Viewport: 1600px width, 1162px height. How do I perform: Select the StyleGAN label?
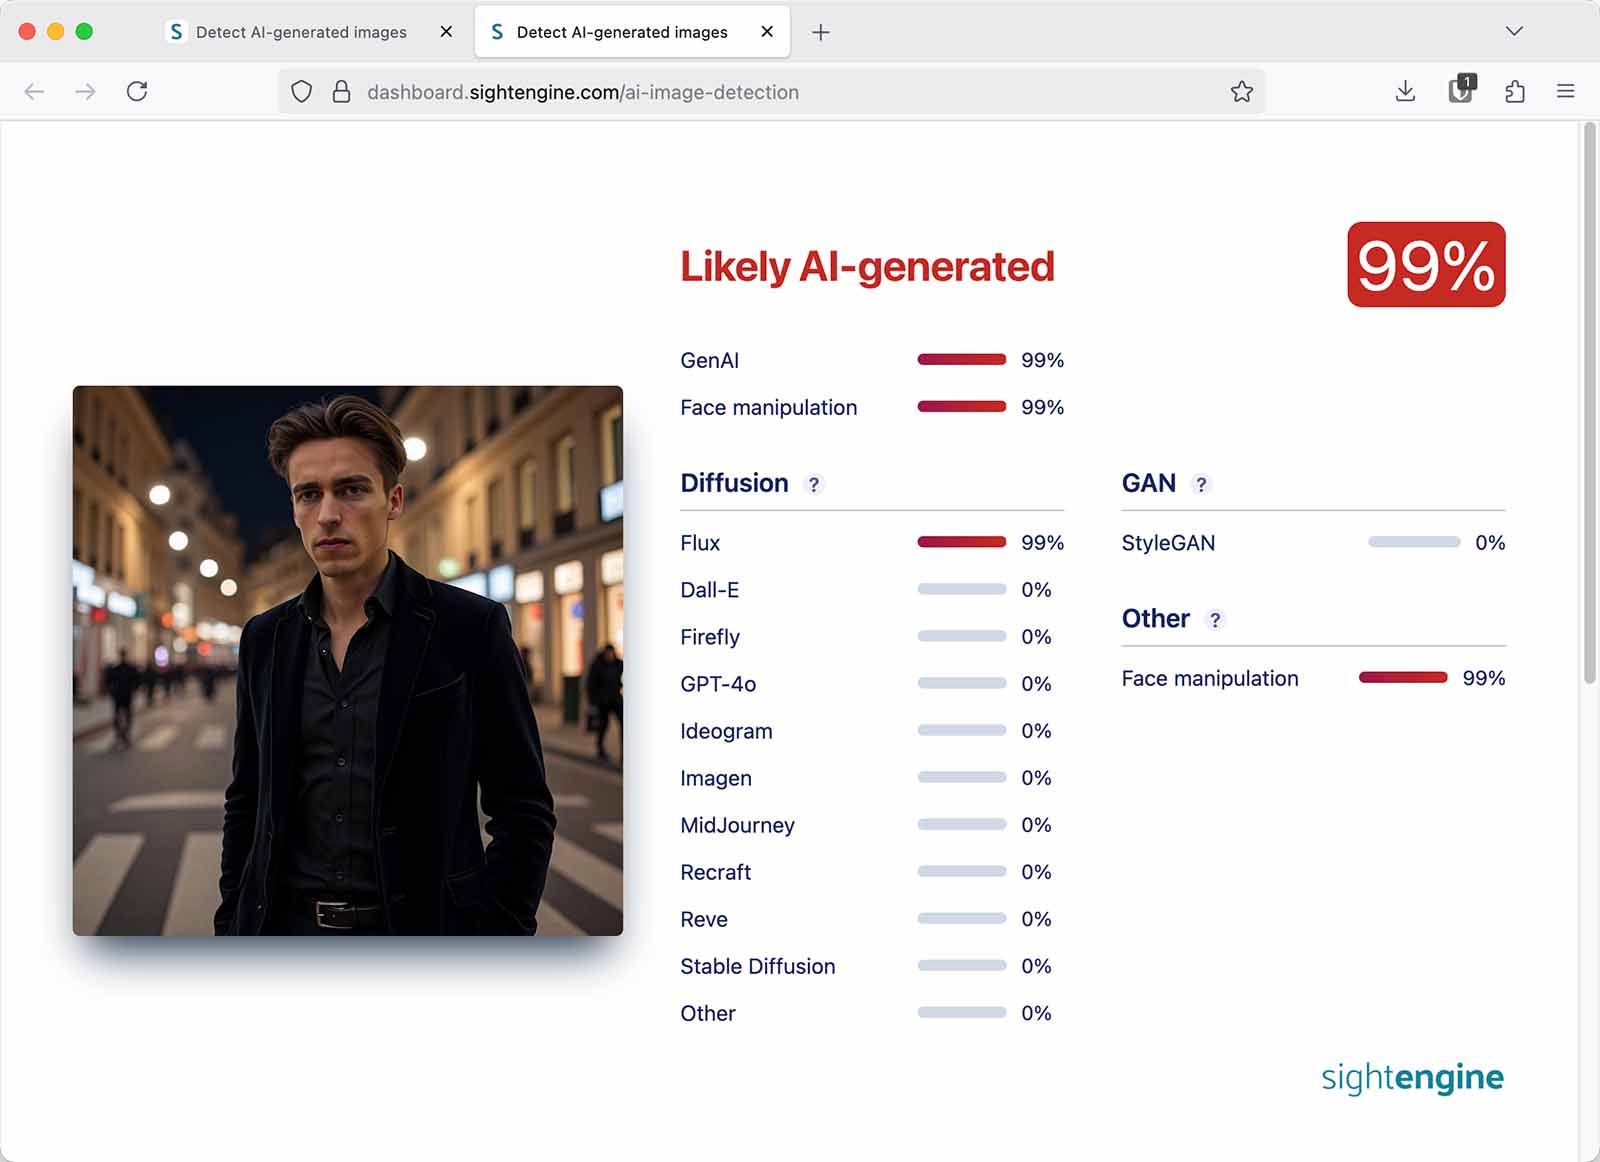click(1168, 543)
